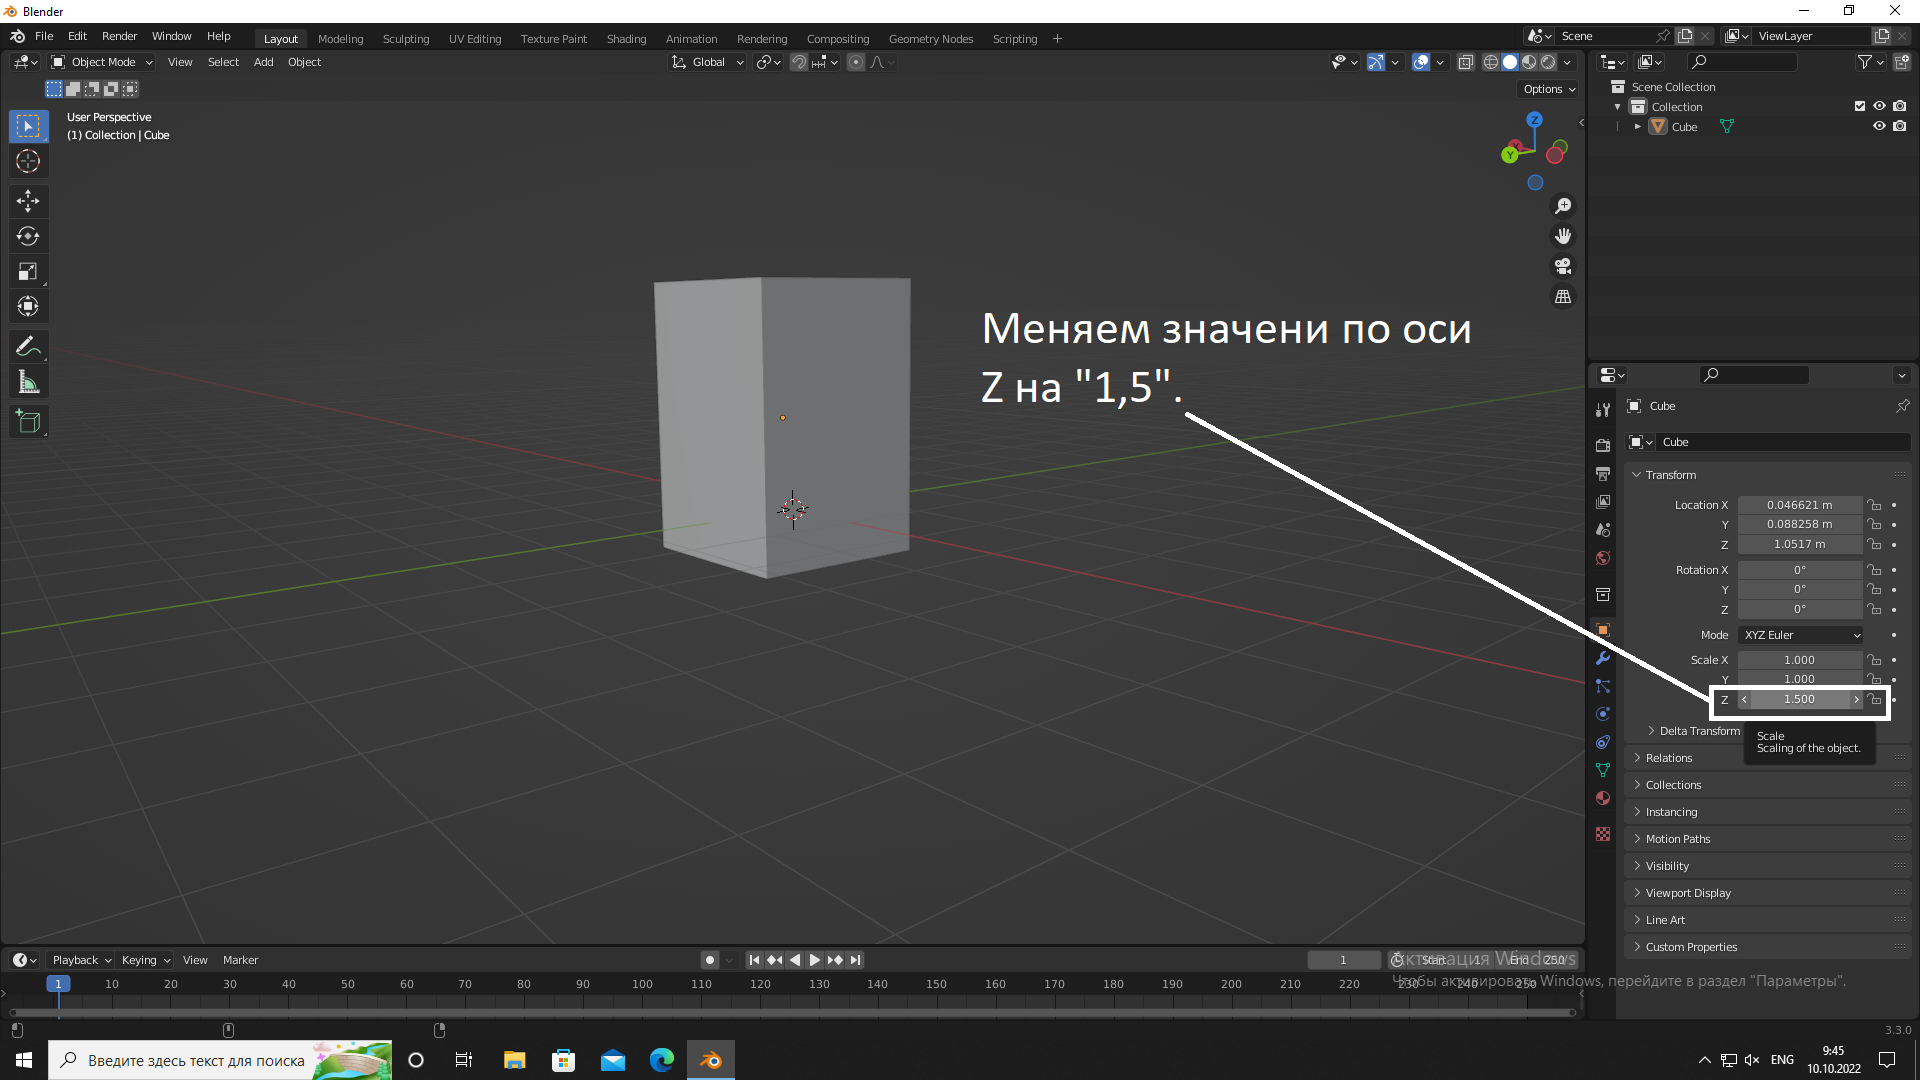
Task: Add new workspace plus button
Action: pyautogui.click(x=1057, y=39)
